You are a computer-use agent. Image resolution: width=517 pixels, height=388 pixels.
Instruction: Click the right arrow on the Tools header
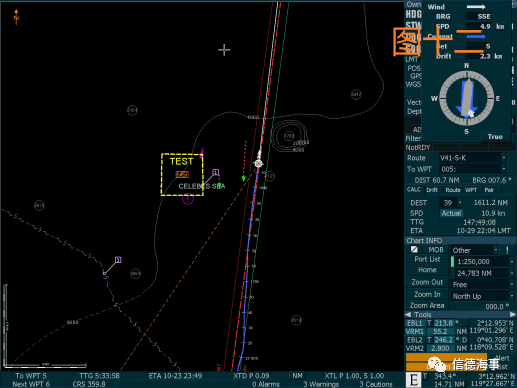(x=513, y=314)
